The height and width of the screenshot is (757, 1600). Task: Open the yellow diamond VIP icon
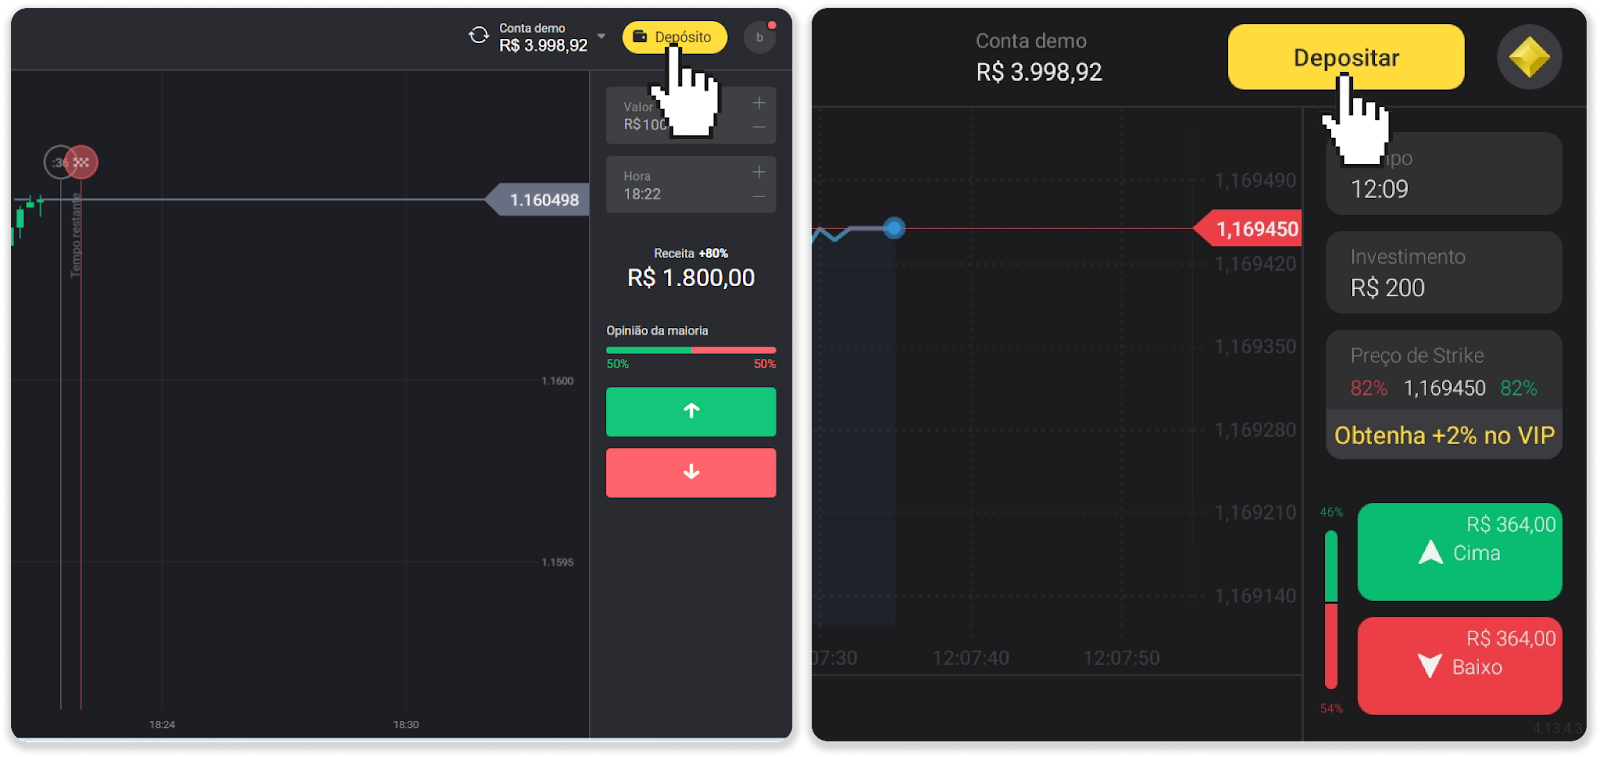[1529, 58]
